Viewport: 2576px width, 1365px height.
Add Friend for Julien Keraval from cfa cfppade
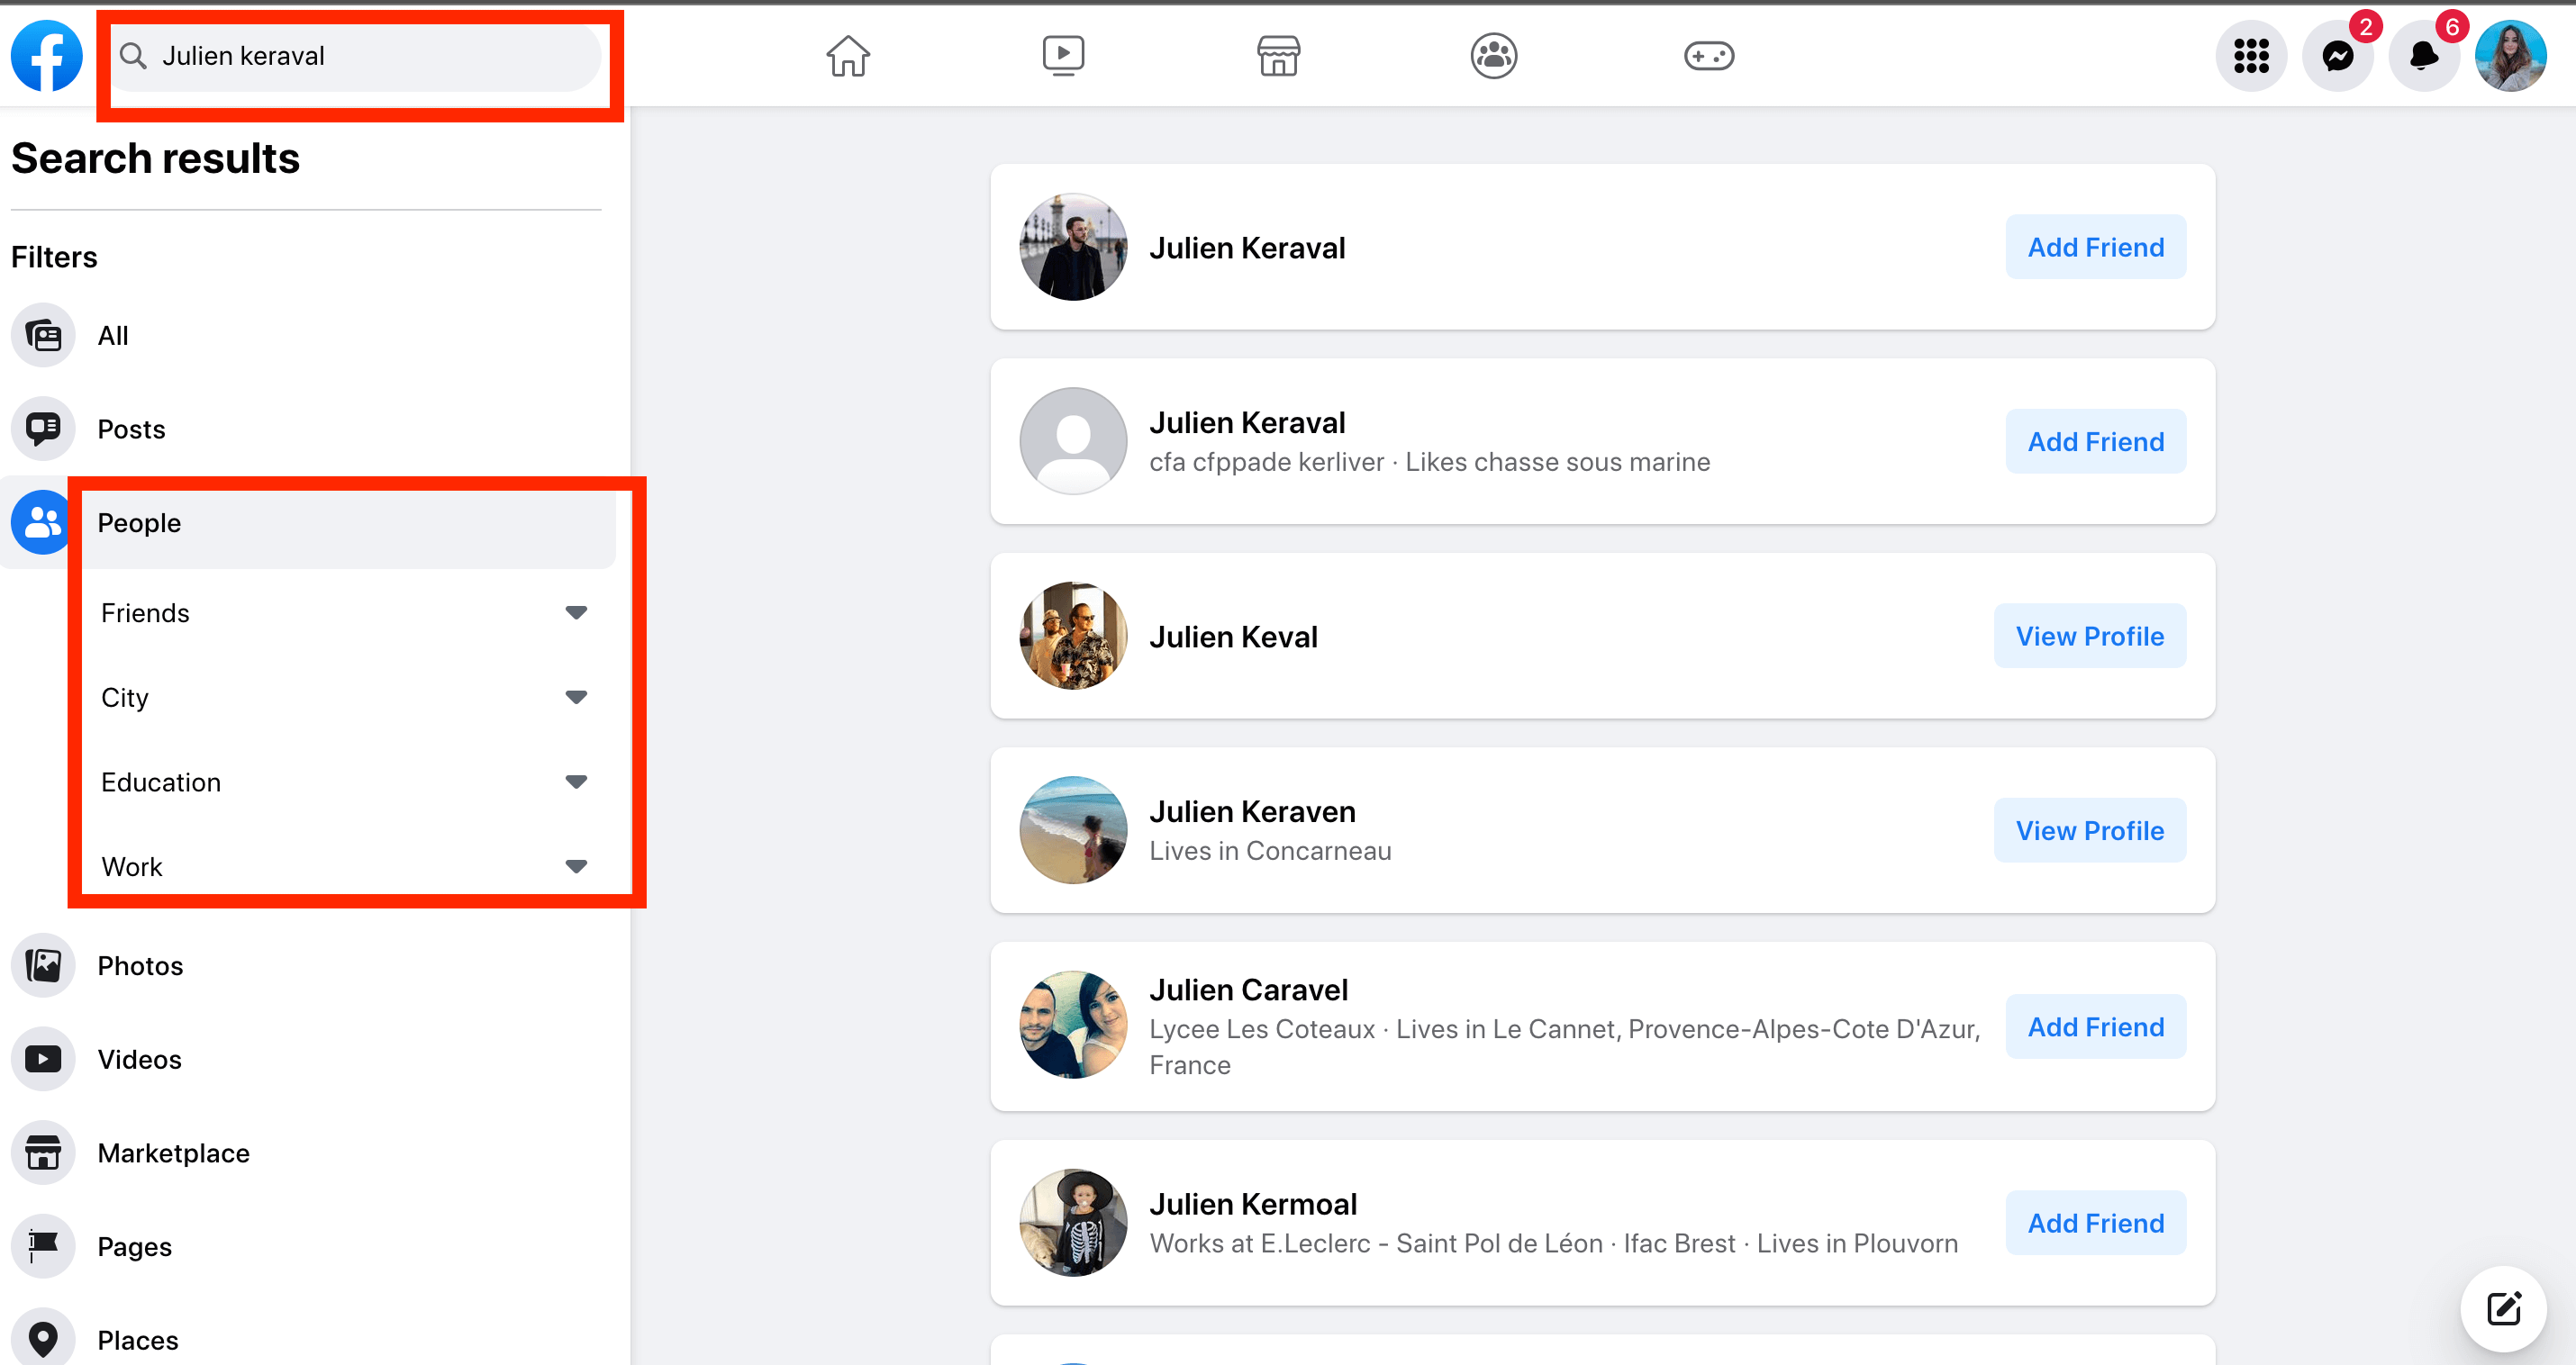[2096, 441]
